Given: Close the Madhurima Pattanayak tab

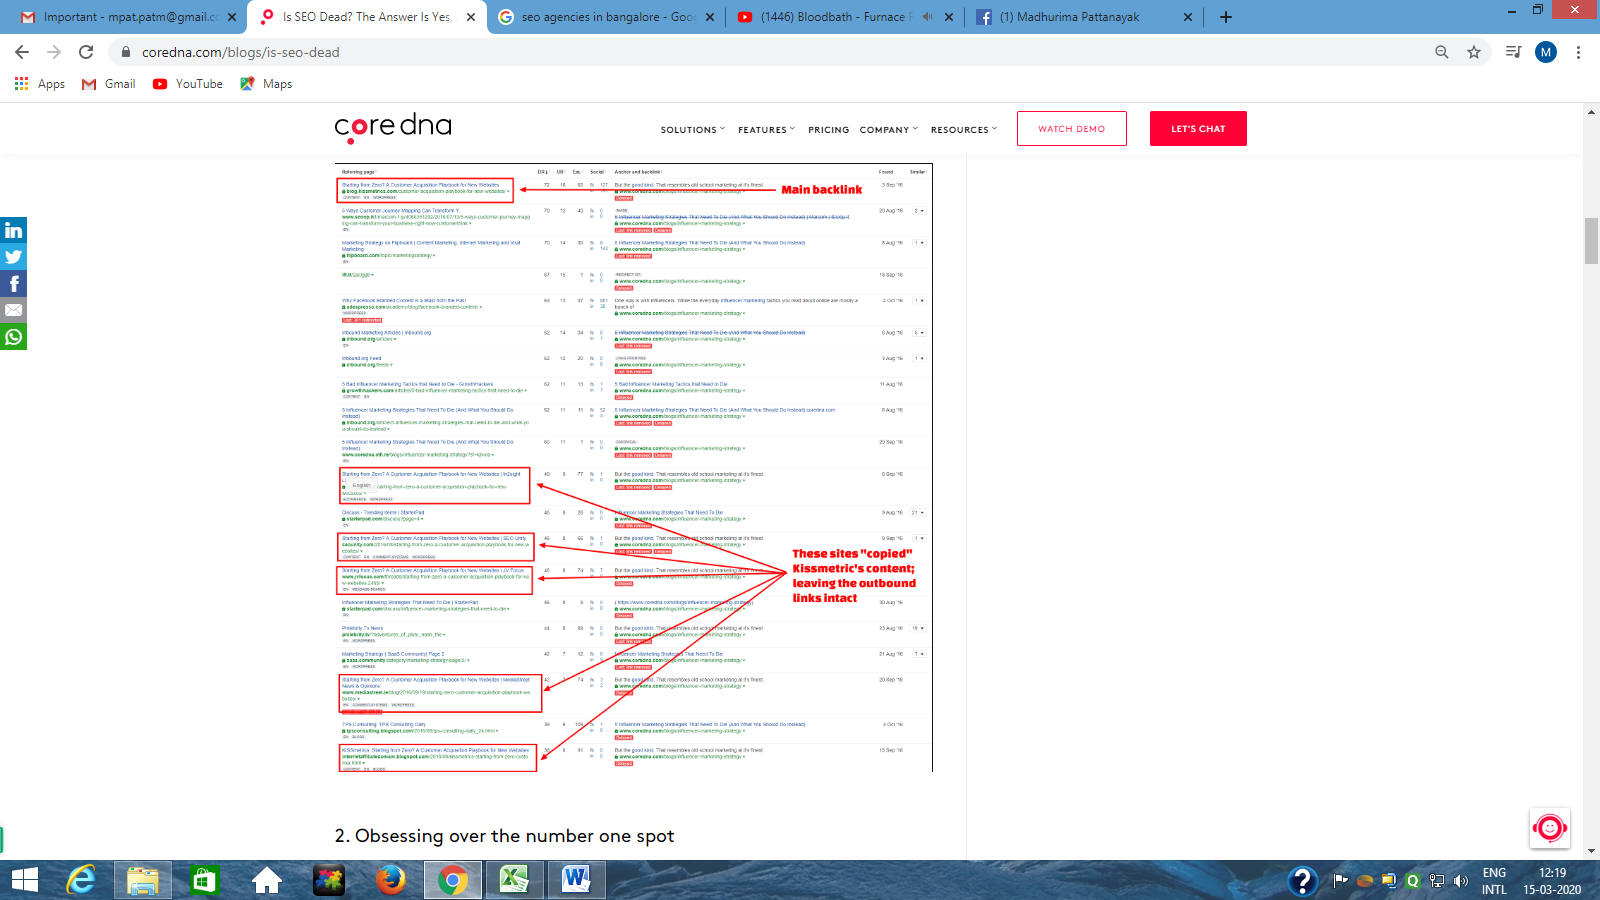Looking at the screenshot, I should point(1188,17).
